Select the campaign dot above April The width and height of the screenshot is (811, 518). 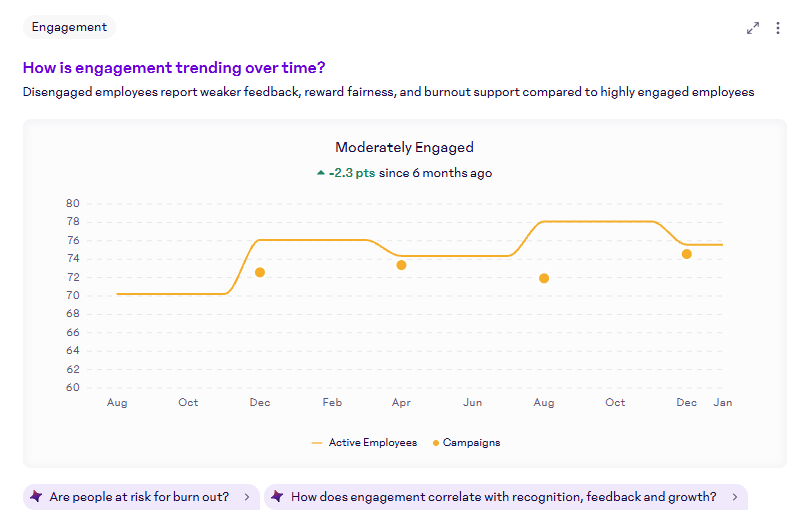(x=401, y=265)
